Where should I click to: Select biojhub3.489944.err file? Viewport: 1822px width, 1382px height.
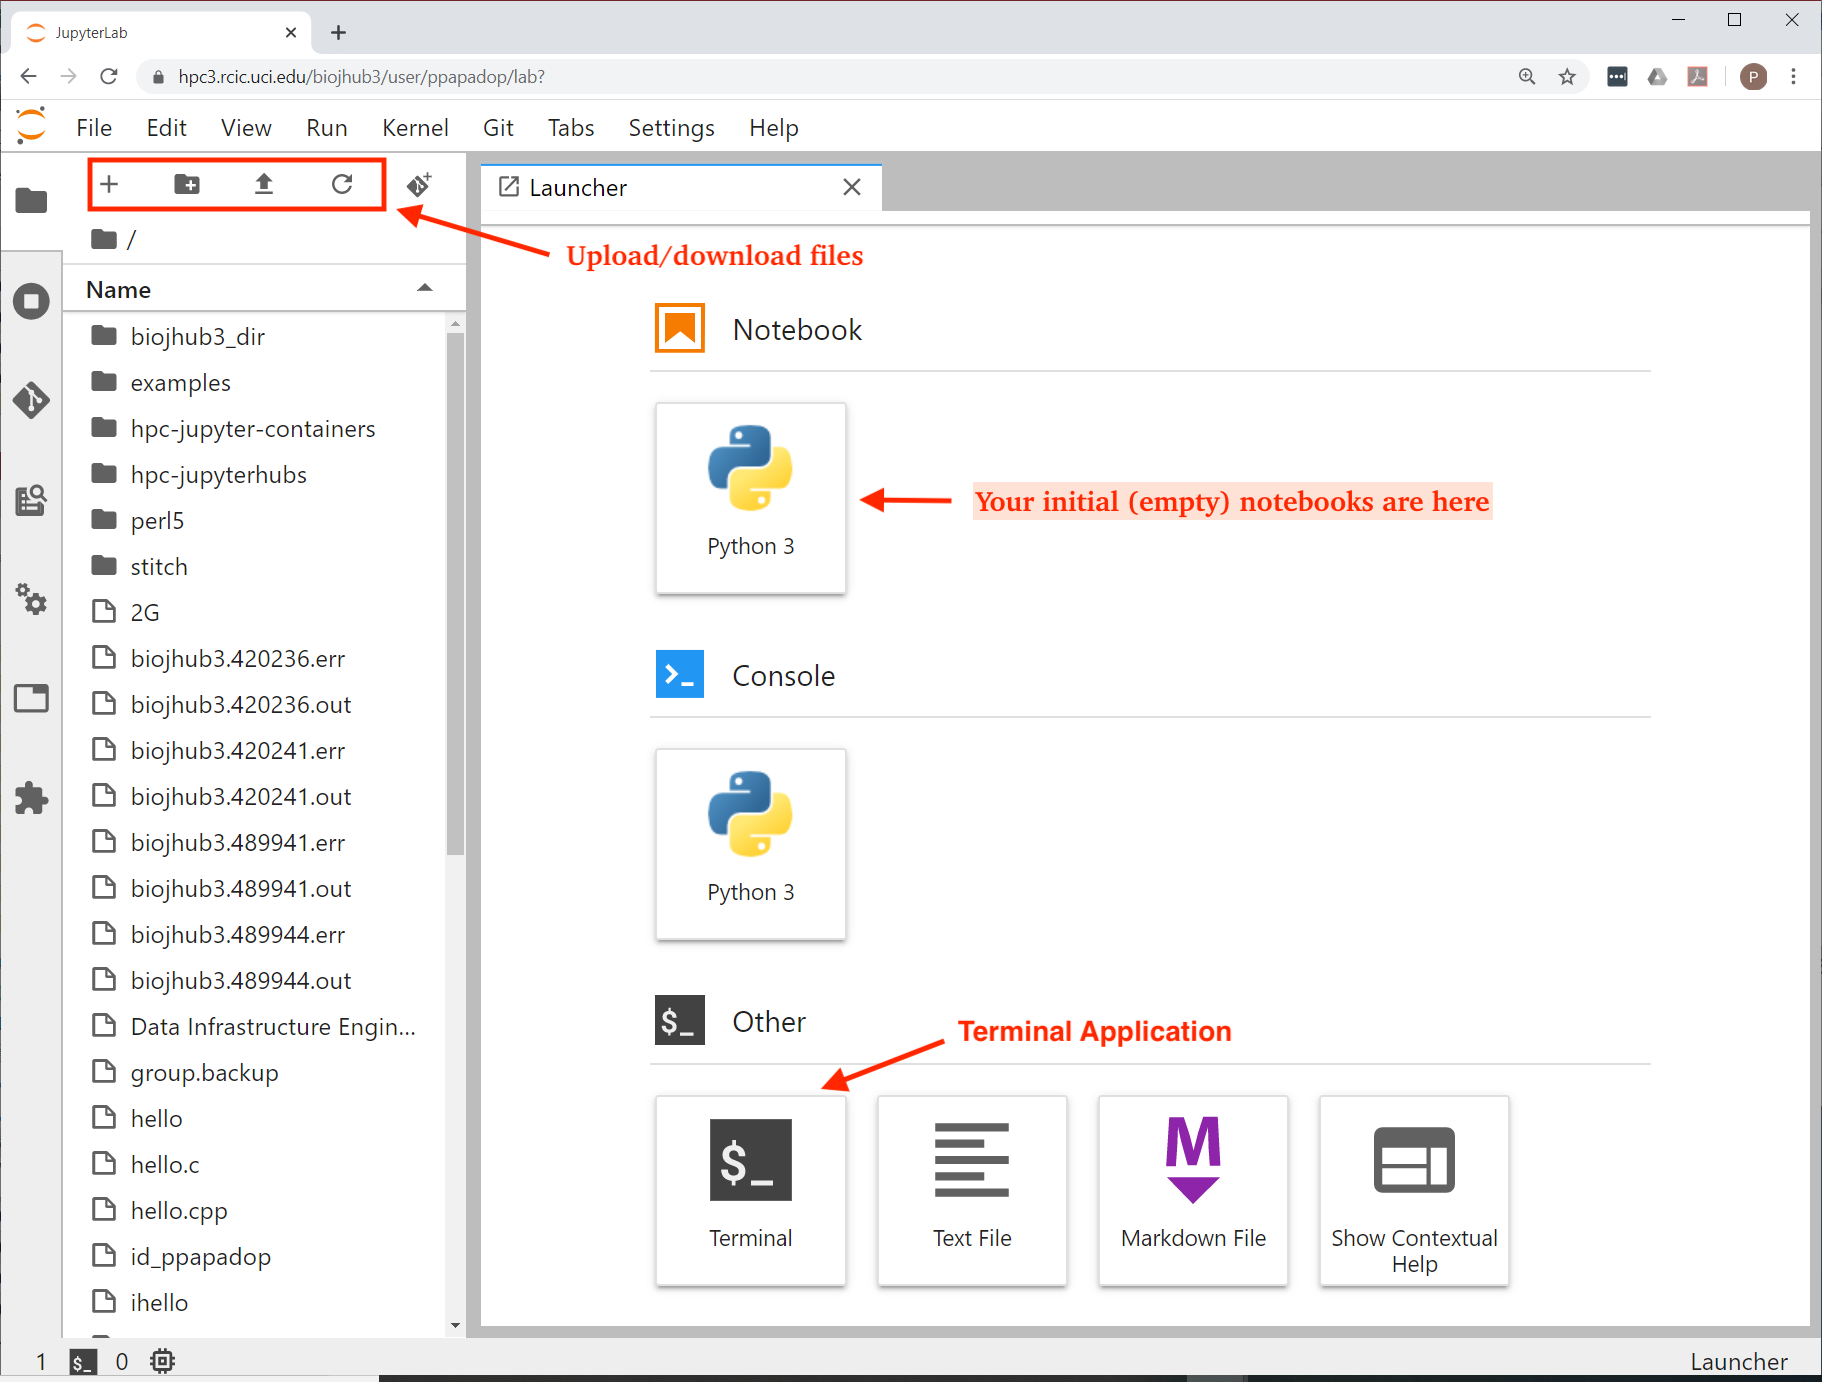pyautogui.click(x=254, y=934)
